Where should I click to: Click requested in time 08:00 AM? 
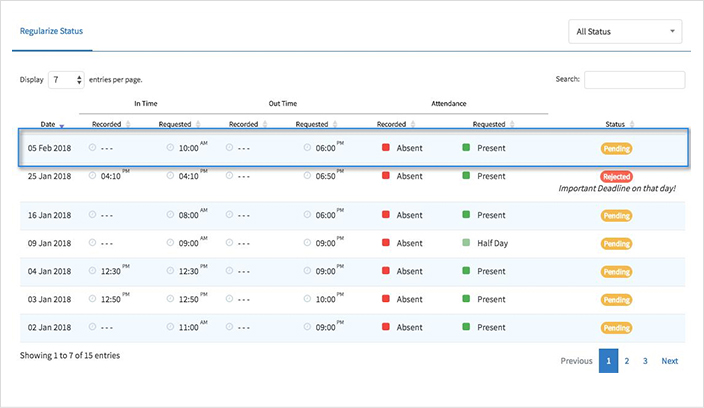tap(193, 214)
